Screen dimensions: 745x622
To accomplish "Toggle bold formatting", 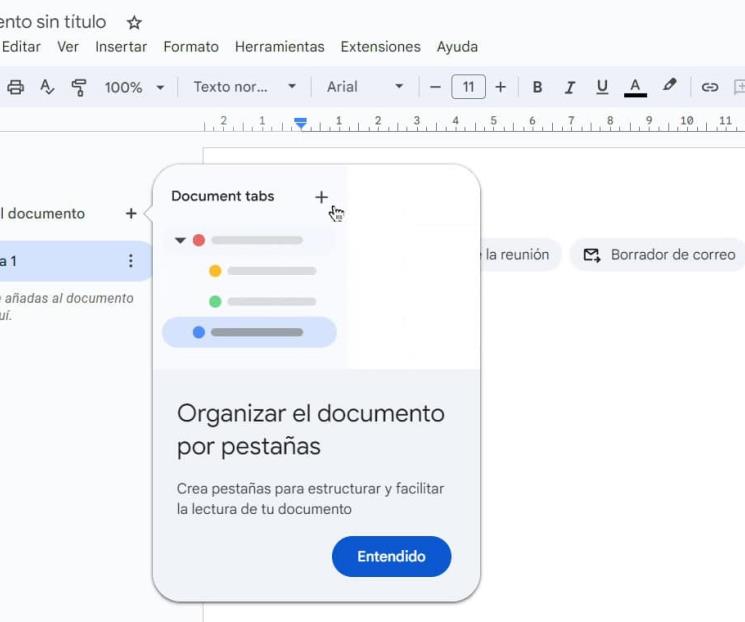I will tap(537, 87).
